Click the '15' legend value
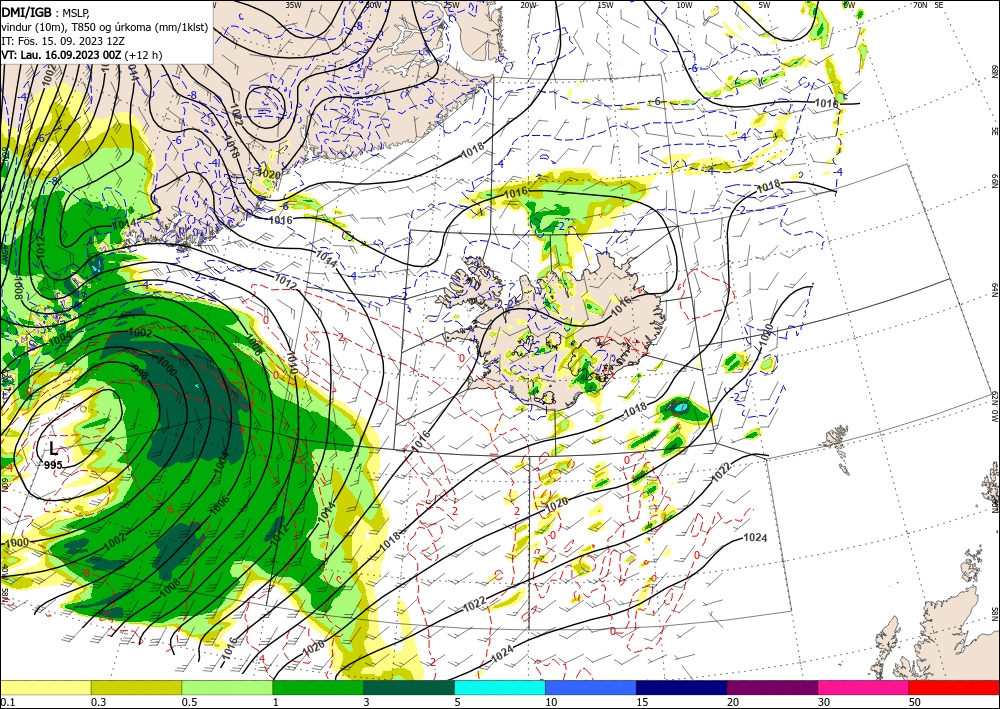The image size is (1000, 709). coord(642,702)
